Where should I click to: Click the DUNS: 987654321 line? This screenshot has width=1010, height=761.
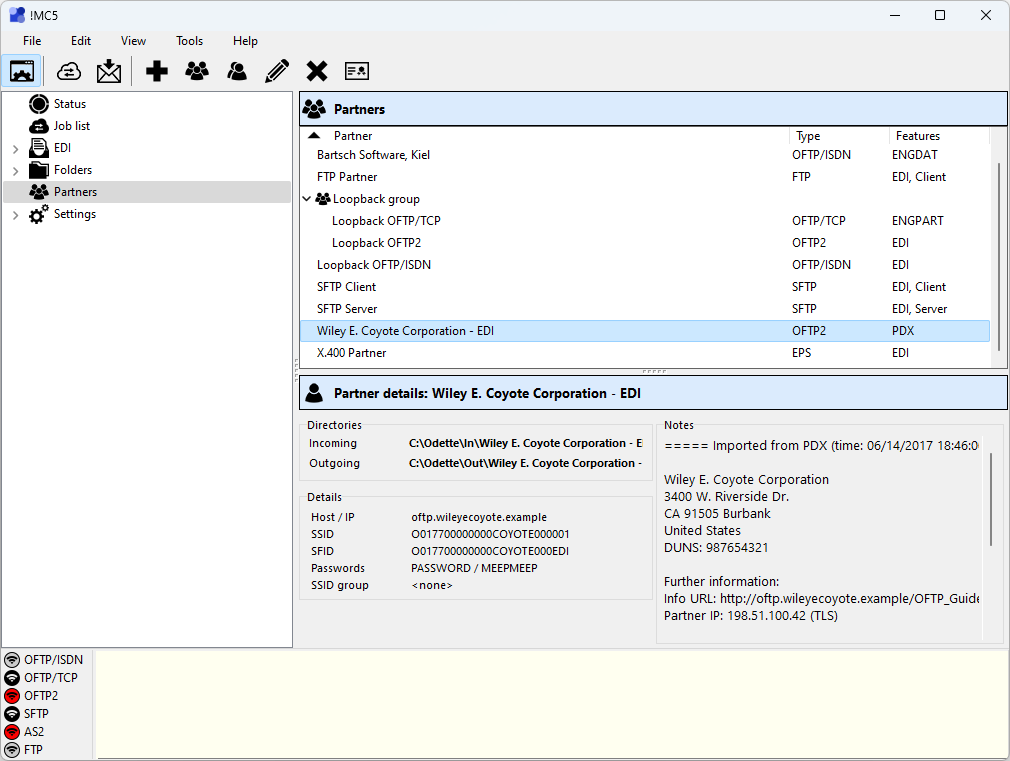(716, 548)
